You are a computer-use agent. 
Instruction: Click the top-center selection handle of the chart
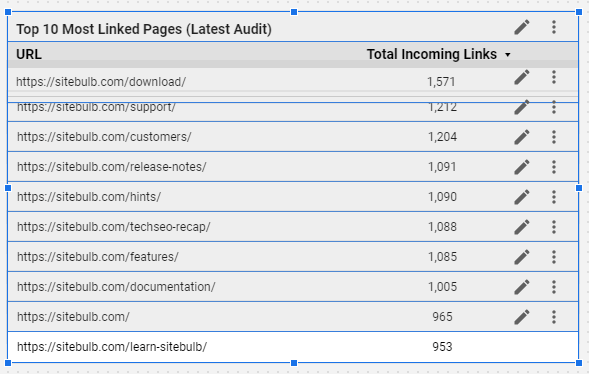[x=294, y=12]
